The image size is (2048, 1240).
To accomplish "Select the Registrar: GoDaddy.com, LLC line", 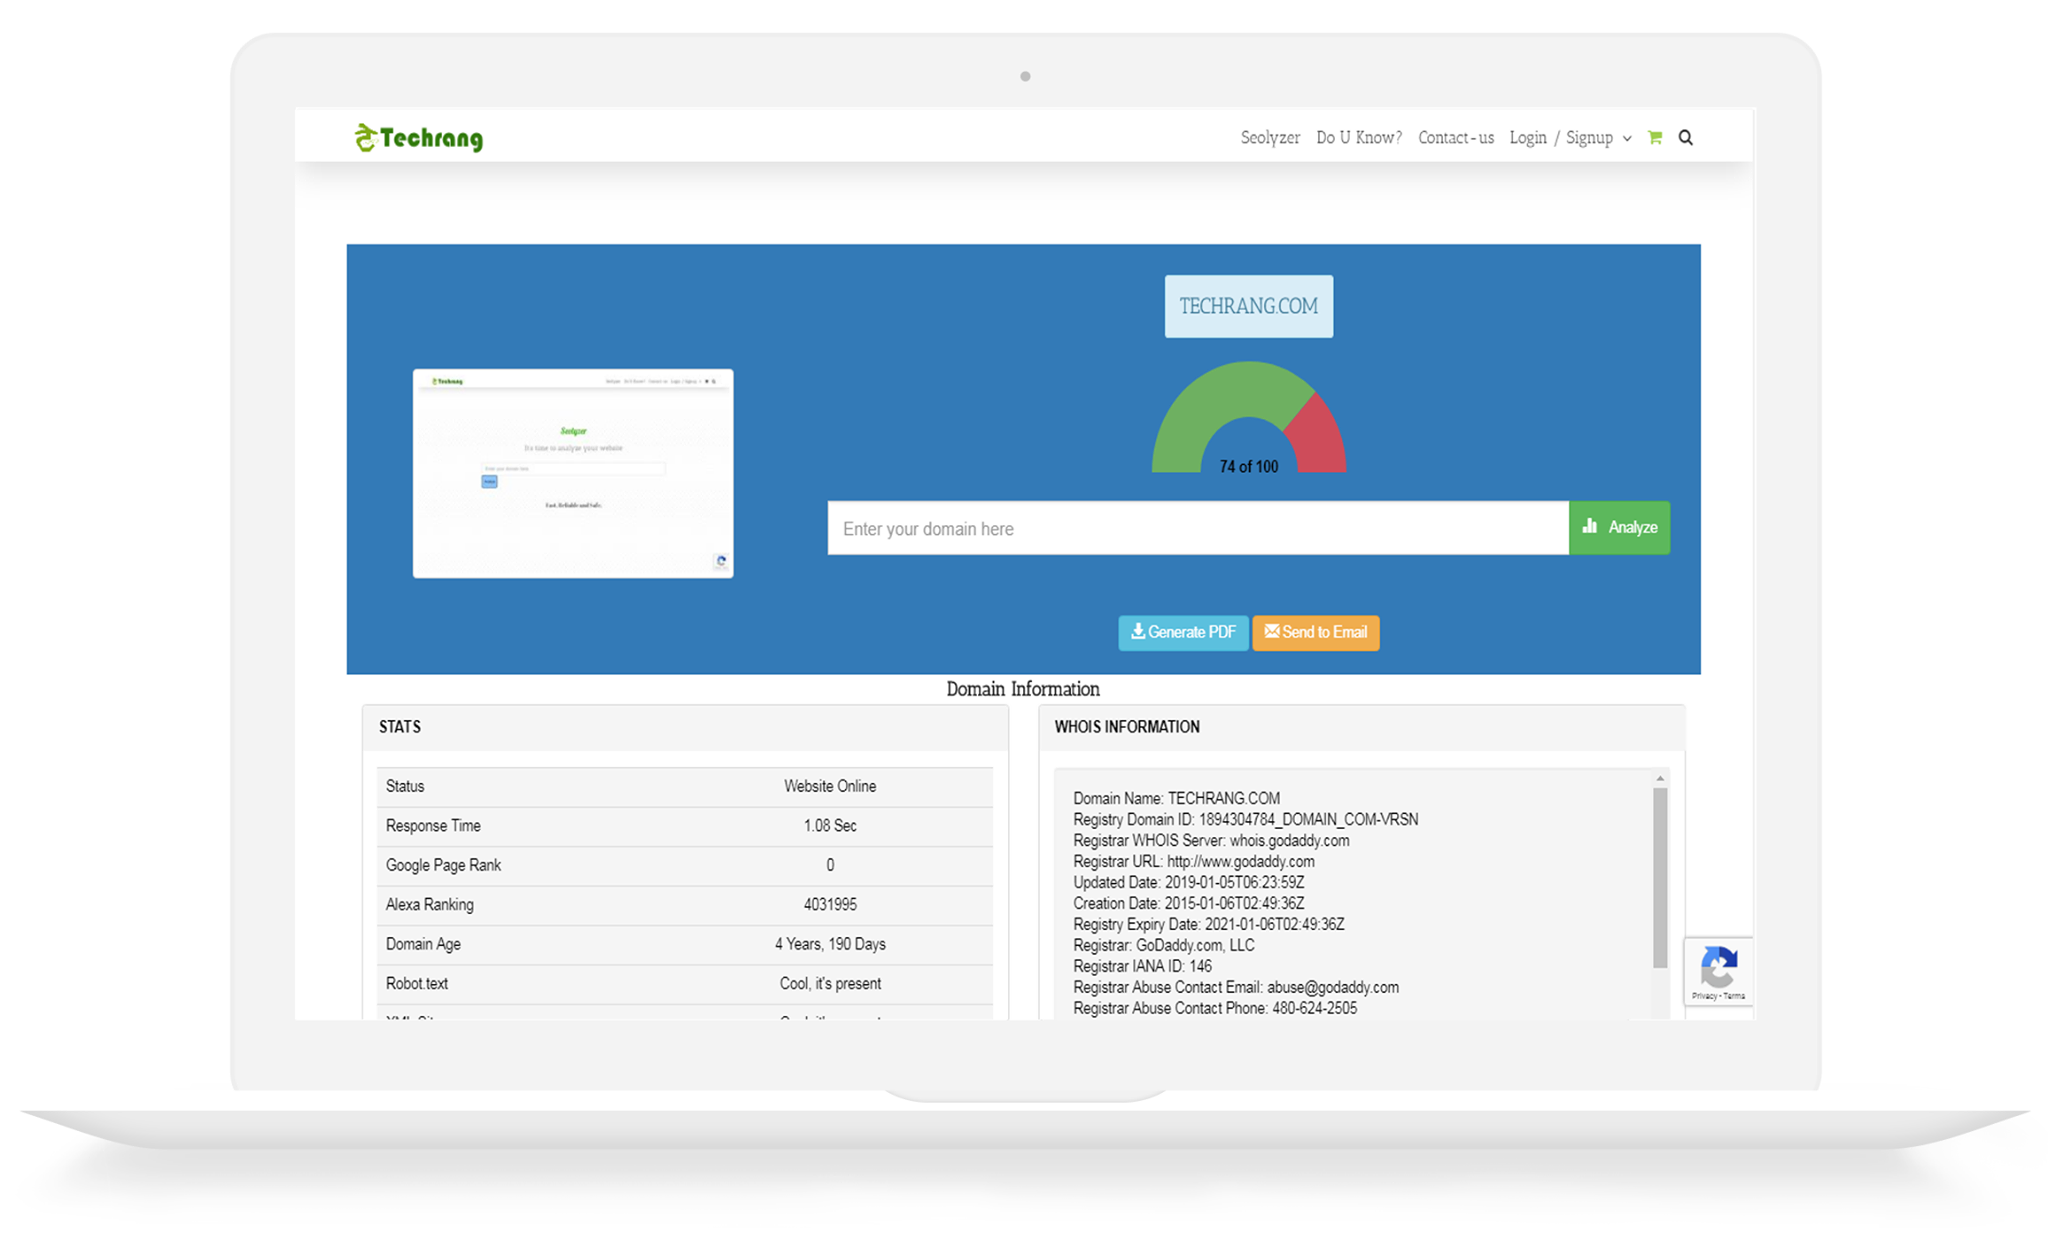I will tap(1164, 945).
